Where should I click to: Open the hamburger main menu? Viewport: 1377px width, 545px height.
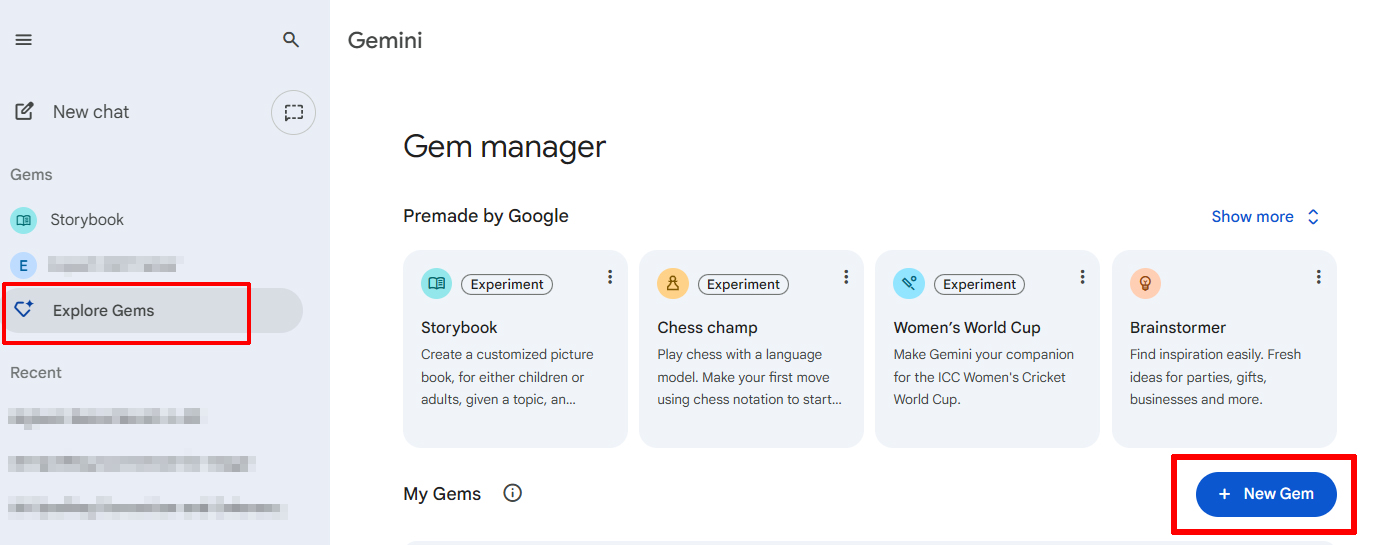tap(23, 40)
